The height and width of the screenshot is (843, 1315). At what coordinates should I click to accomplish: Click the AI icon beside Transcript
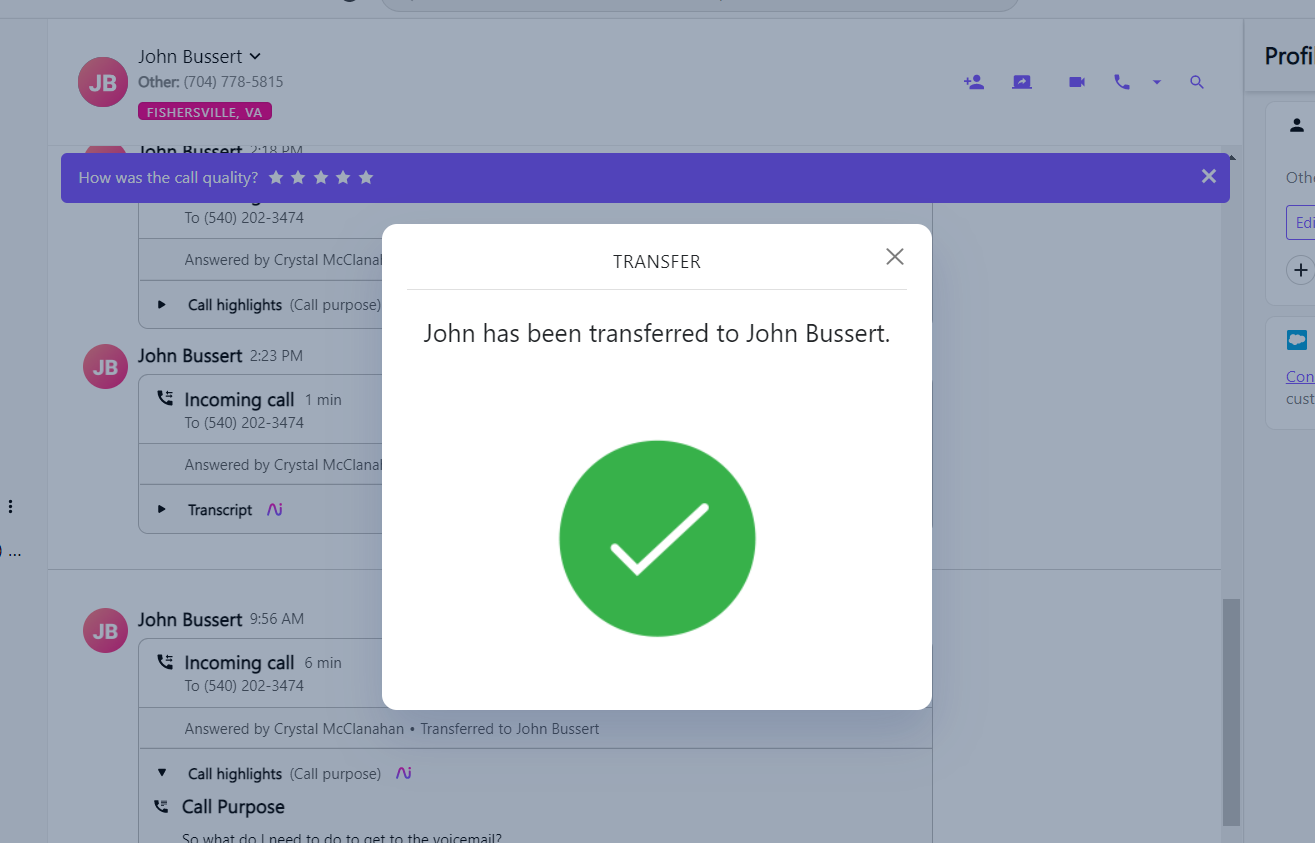275,509
